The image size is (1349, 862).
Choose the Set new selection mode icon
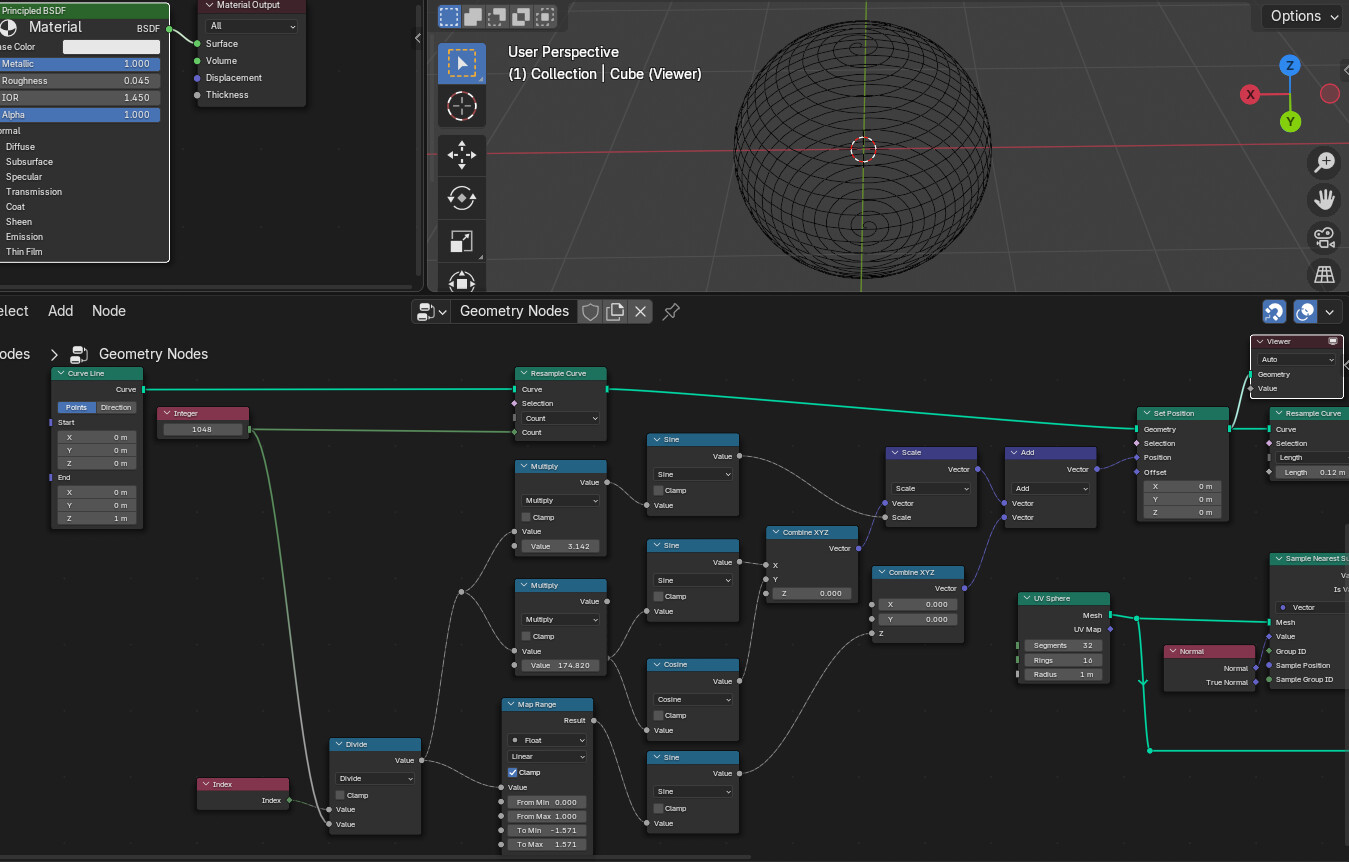click(x=449, y=16)
